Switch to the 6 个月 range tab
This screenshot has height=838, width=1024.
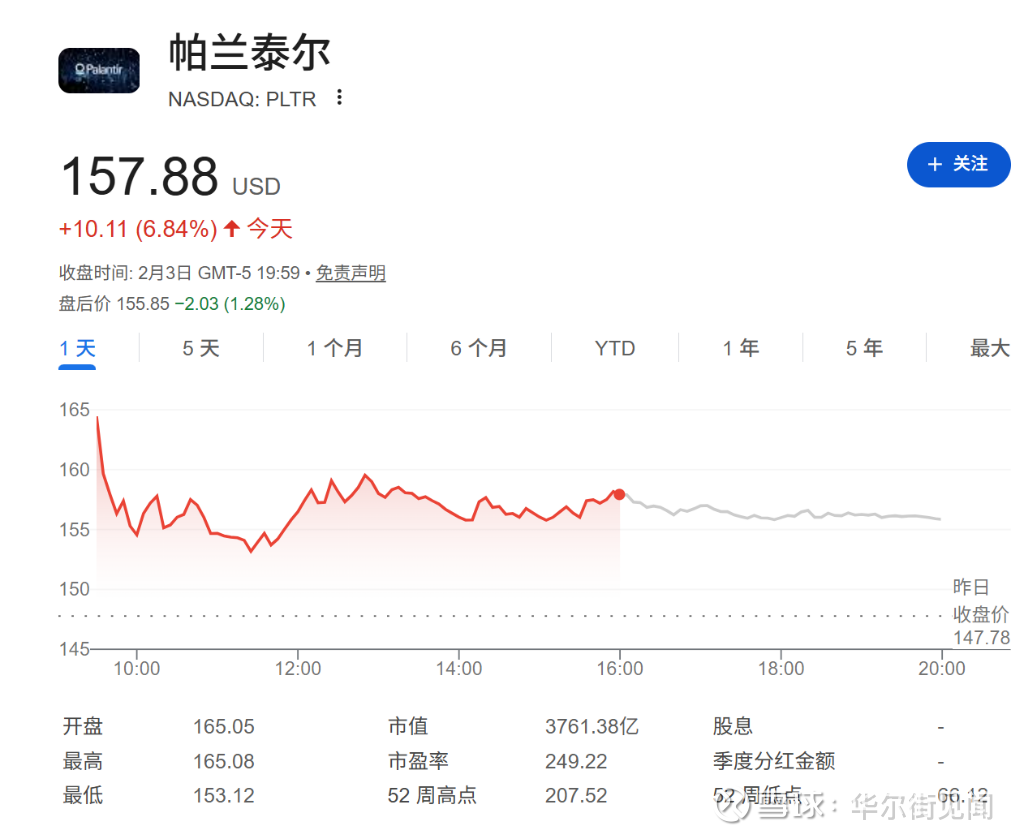(x=478, y=348)
